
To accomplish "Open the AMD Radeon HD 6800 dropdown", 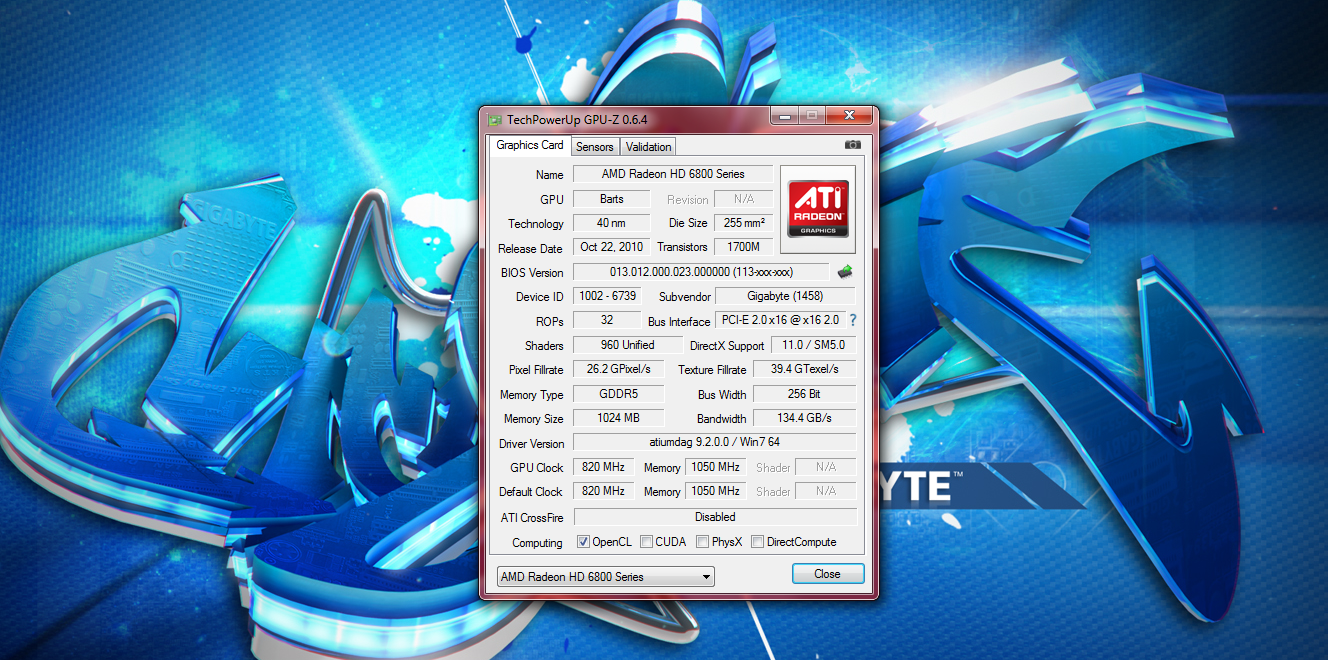I will click(x=606, y=577).
